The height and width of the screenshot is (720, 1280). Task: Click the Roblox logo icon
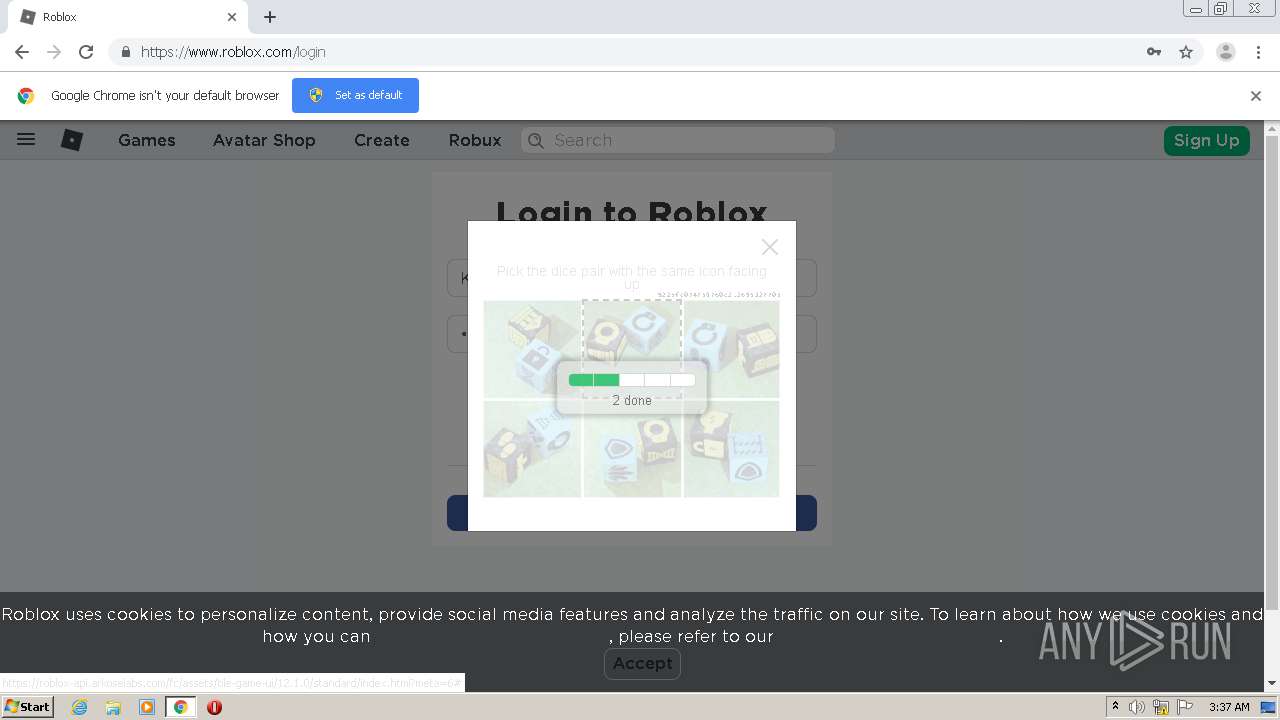pyautogui.click(x=72, y=140)
